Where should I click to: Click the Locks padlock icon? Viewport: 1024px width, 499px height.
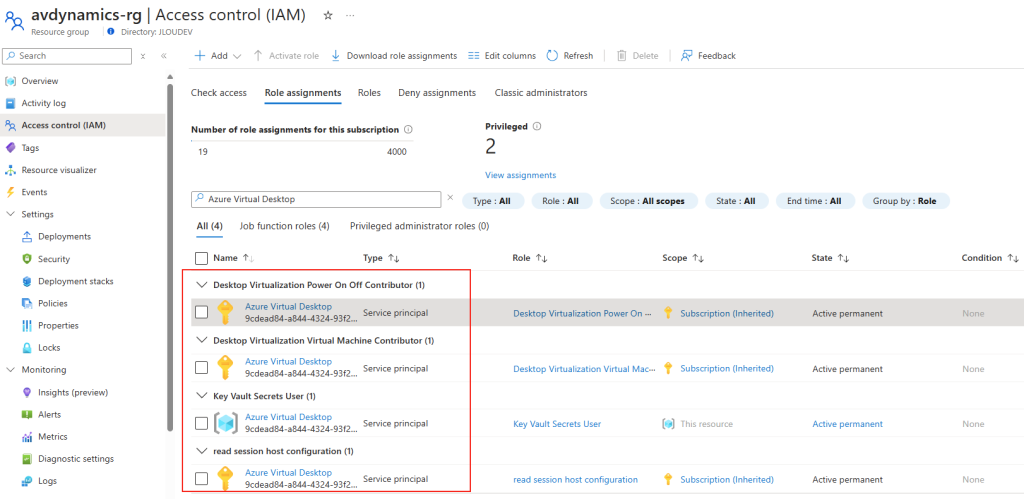click(x=27, y=347)
